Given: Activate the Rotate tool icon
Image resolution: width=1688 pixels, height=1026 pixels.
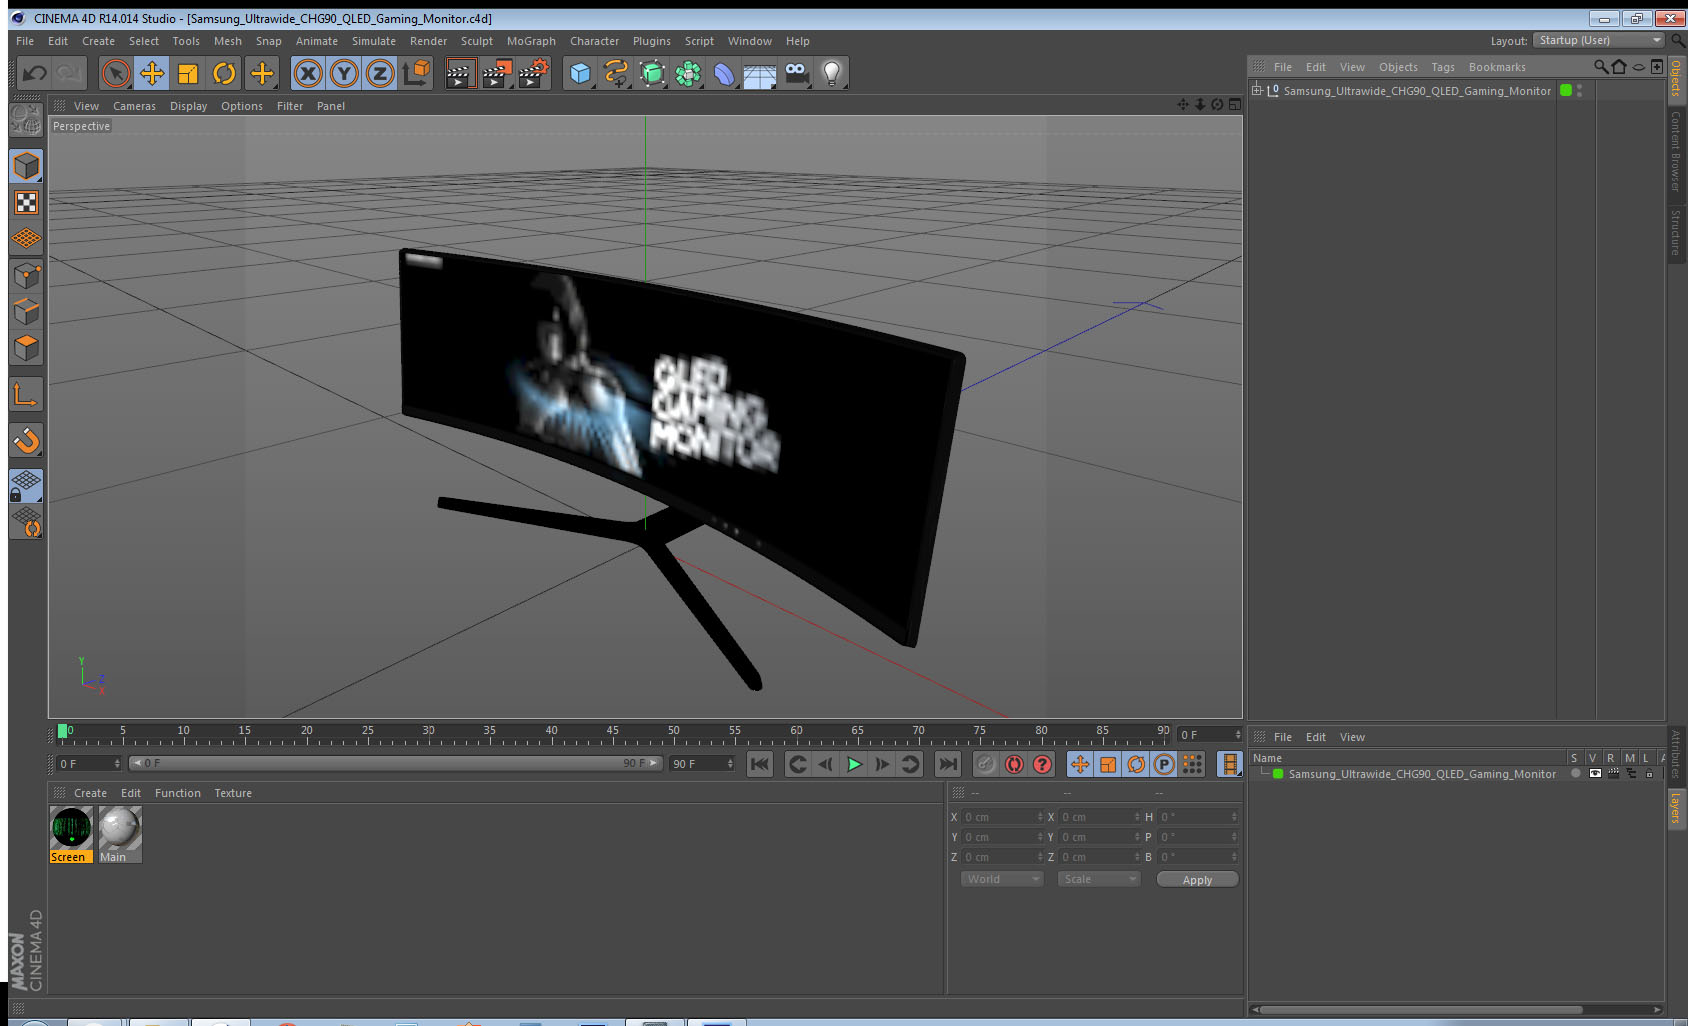Looking at the screenshot, I should (224, 73).
